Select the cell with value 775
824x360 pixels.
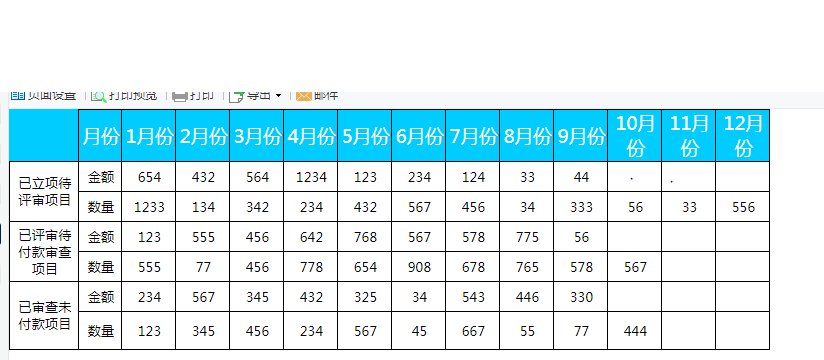click(x=527, y=237)
